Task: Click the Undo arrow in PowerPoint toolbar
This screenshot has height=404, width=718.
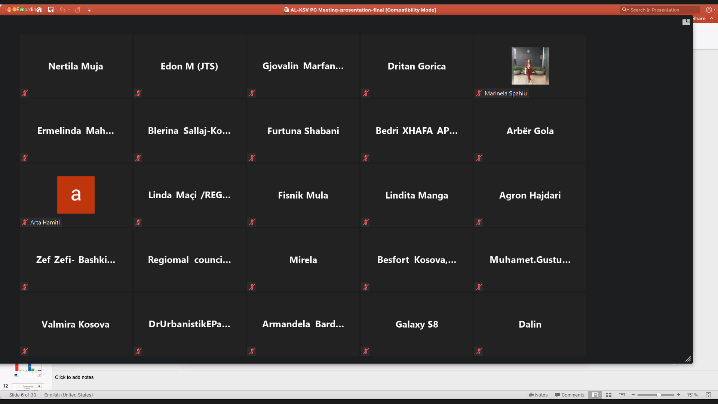Action: click(x=63, y=10)
